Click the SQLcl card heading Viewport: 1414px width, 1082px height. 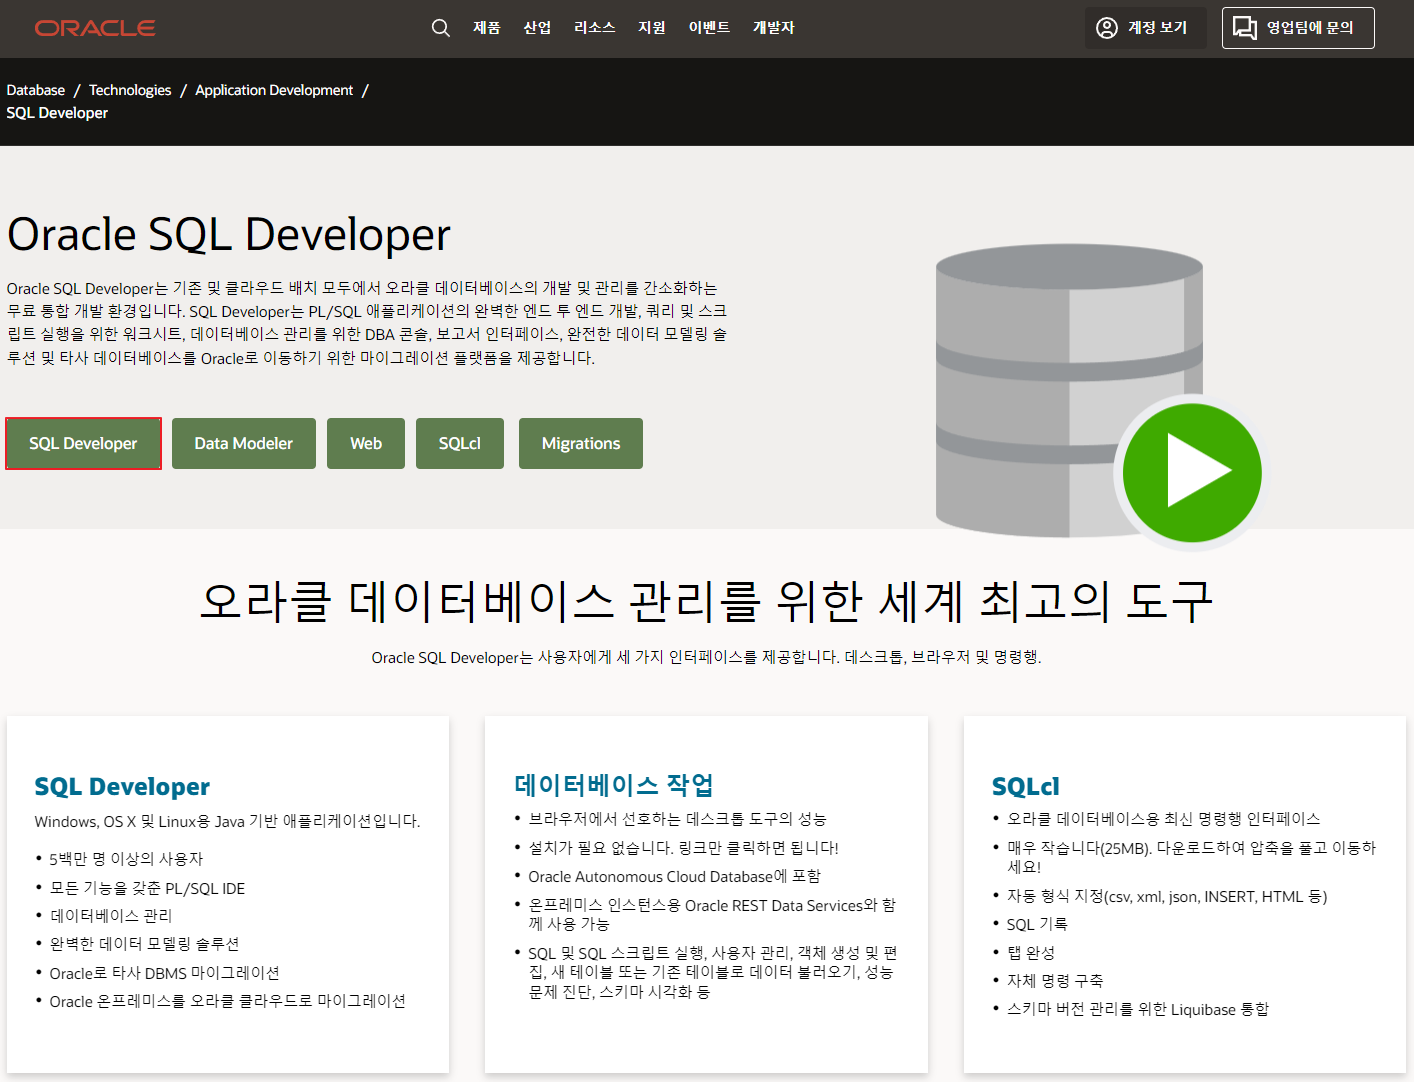tap(1026, 787)
